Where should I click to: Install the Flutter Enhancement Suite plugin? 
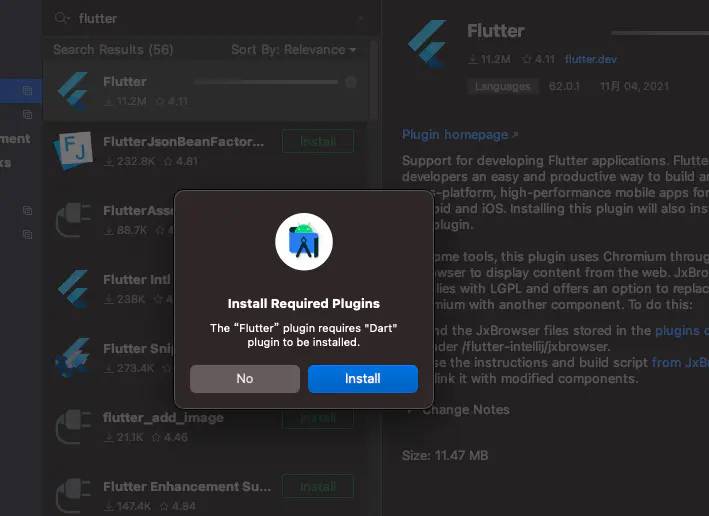[318, 486]
